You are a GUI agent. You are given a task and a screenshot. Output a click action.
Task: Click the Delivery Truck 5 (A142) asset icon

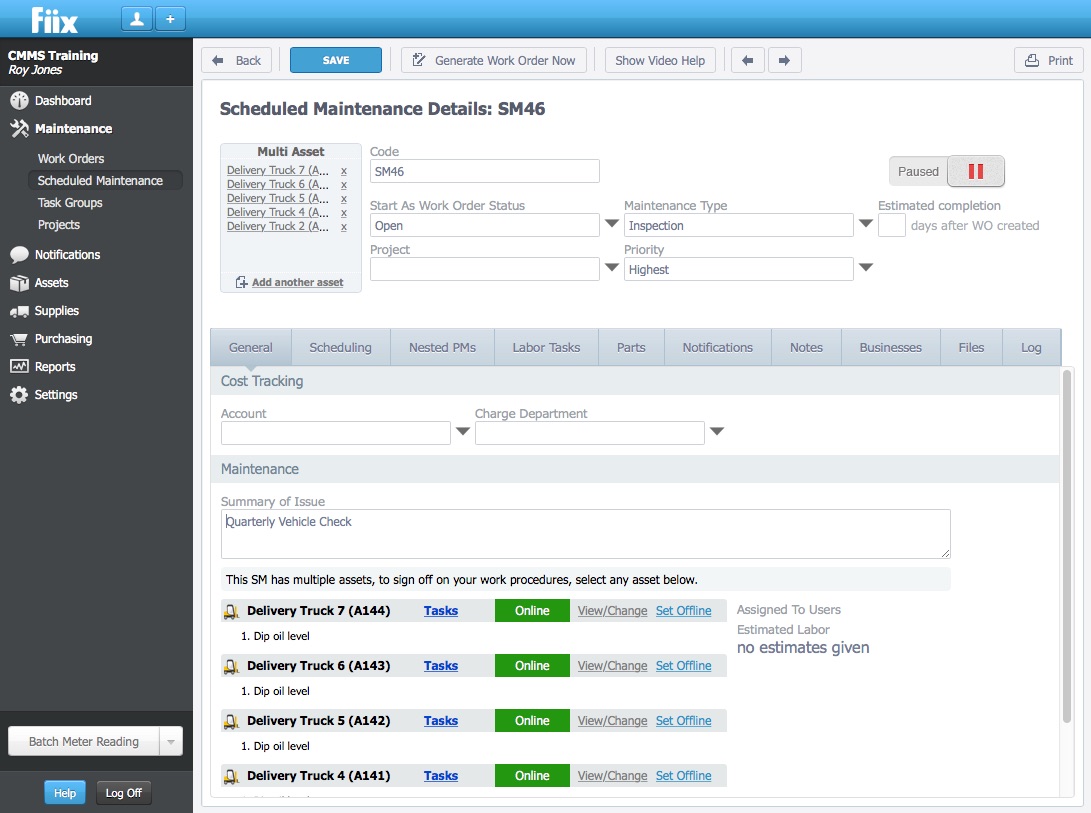coord(231,721)
